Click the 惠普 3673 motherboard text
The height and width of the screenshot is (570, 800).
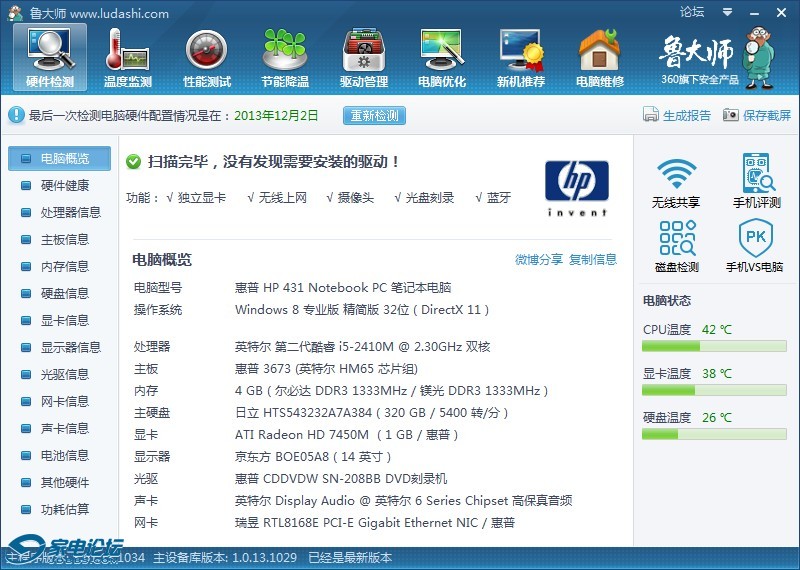tap(327, 369)
